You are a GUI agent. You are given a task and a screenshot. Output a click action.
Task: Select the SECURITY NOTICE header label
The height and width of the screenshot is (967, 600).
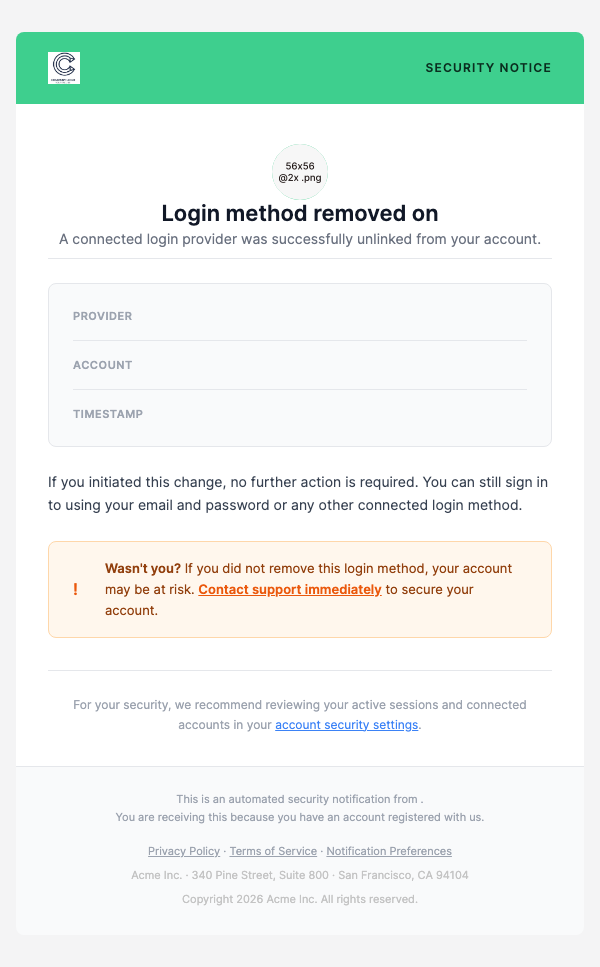[488, 68]
